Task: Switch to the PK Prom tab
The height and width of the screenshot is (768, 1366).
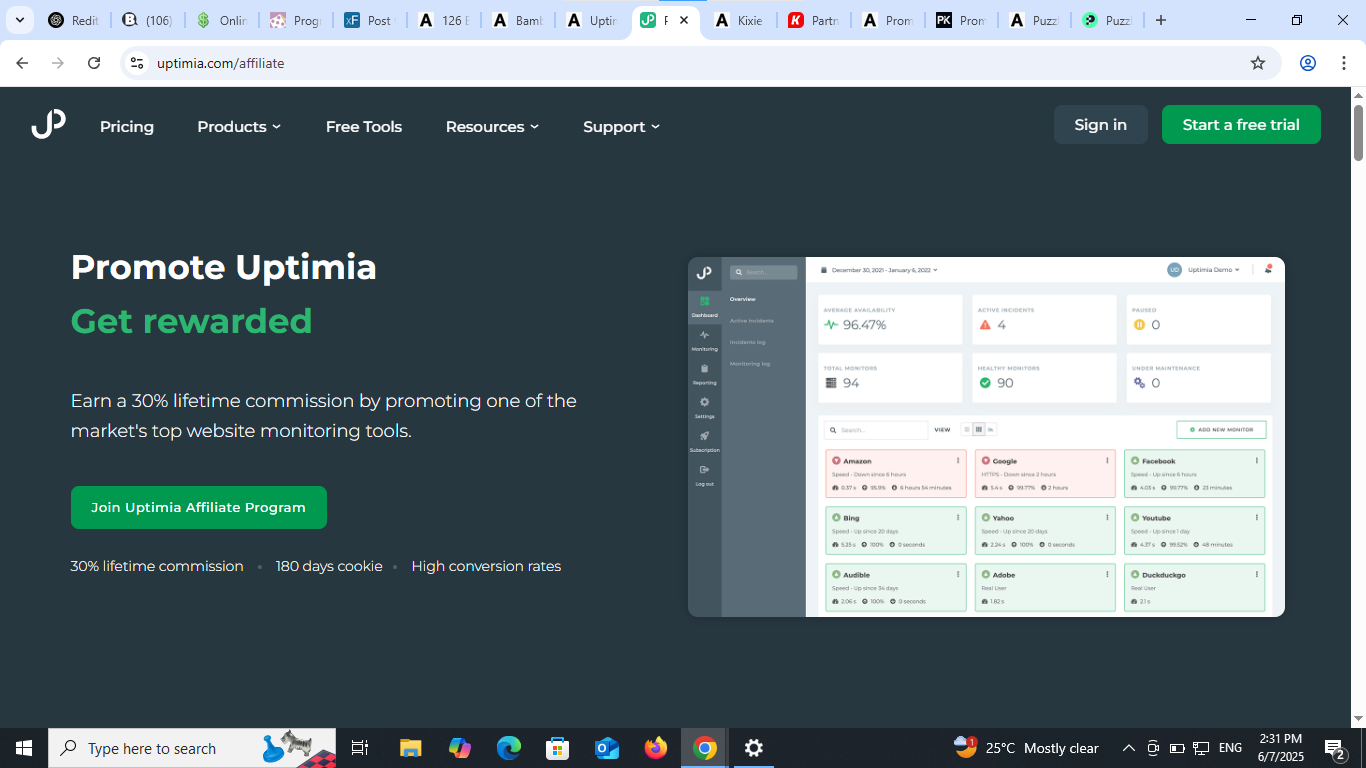Action: 962,20
